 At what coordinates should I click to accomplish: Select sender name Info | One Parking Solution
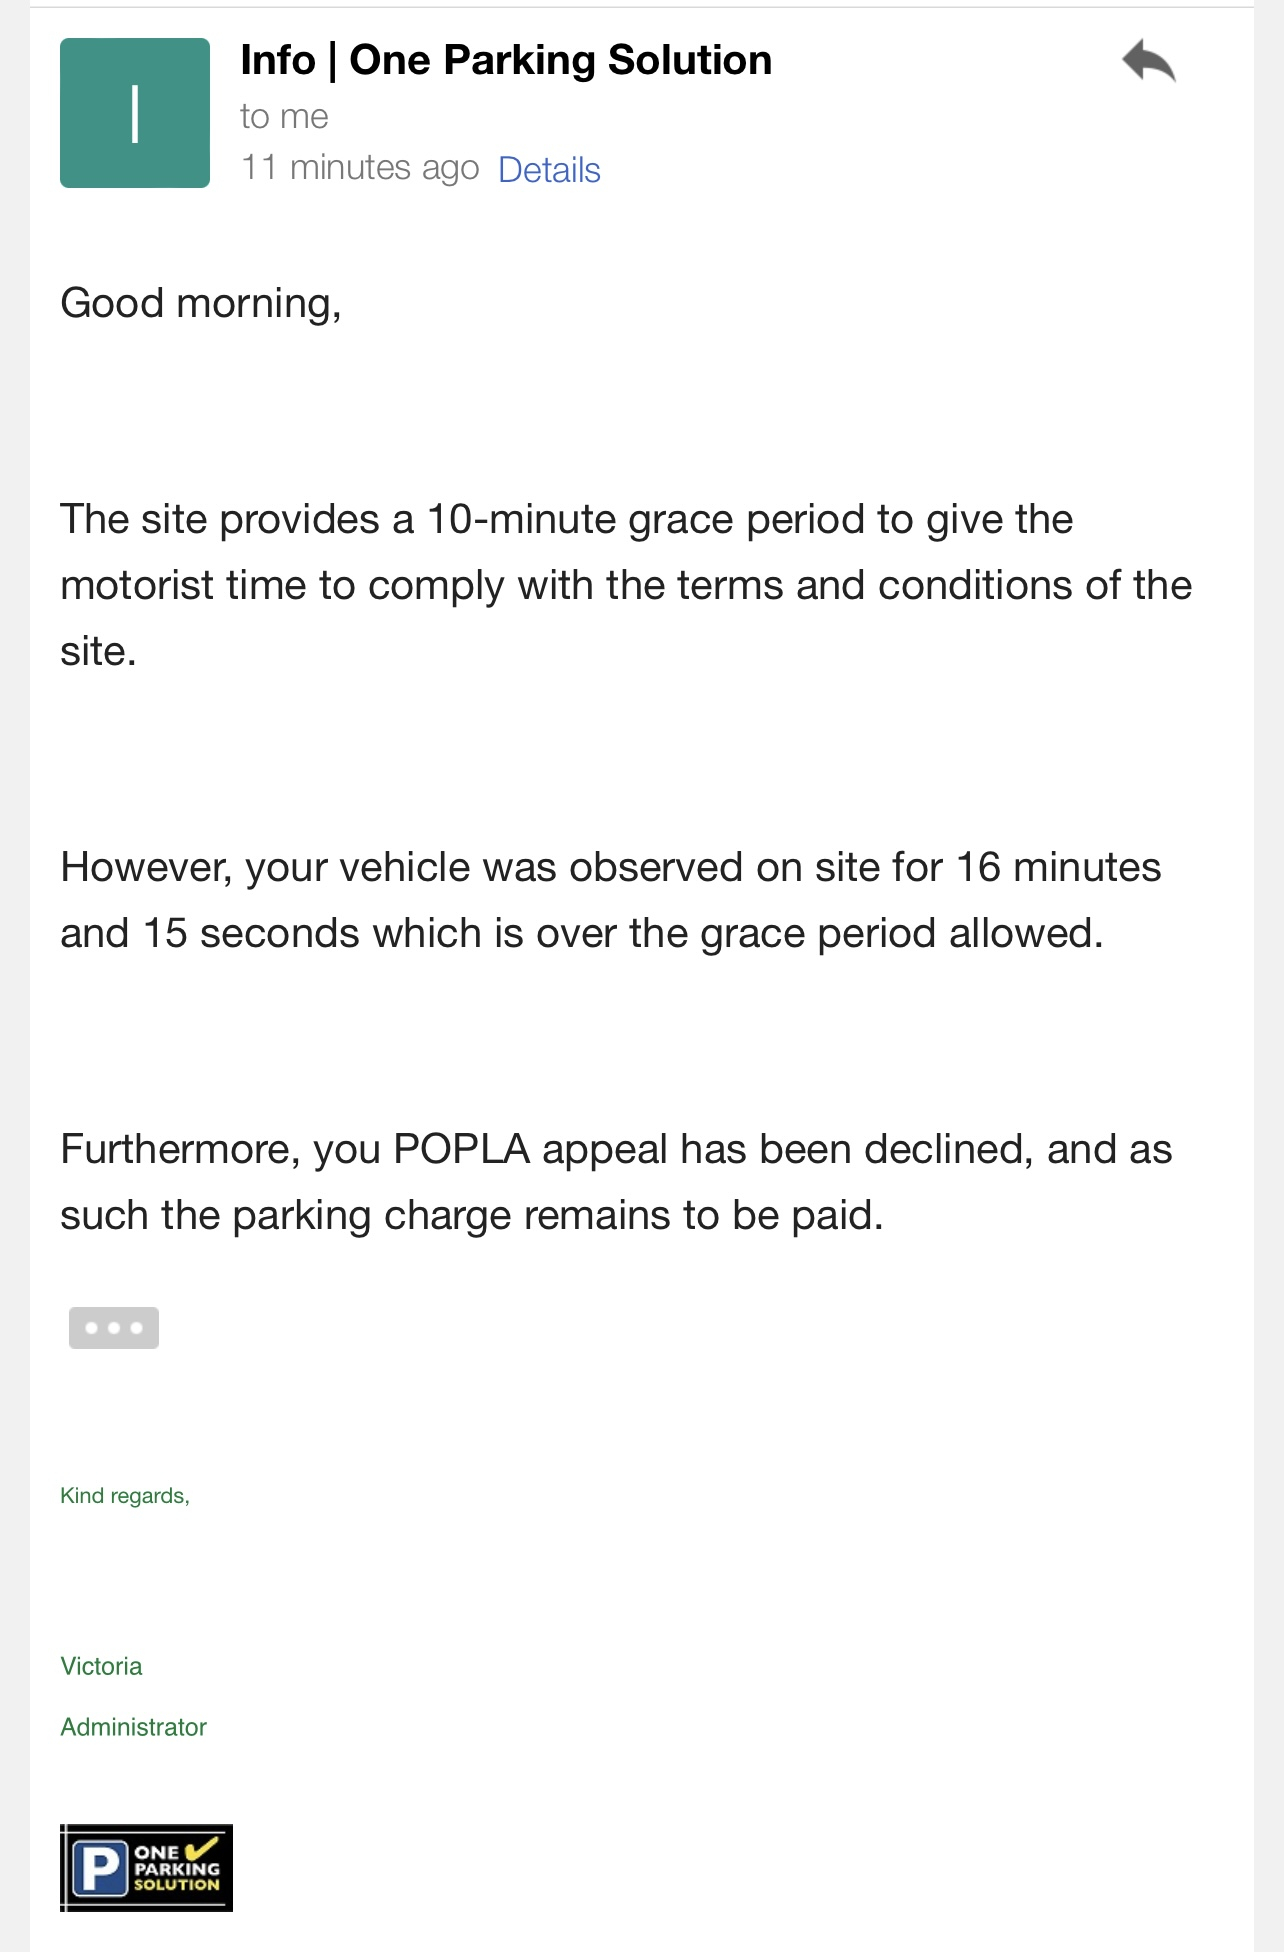(506, 60)
